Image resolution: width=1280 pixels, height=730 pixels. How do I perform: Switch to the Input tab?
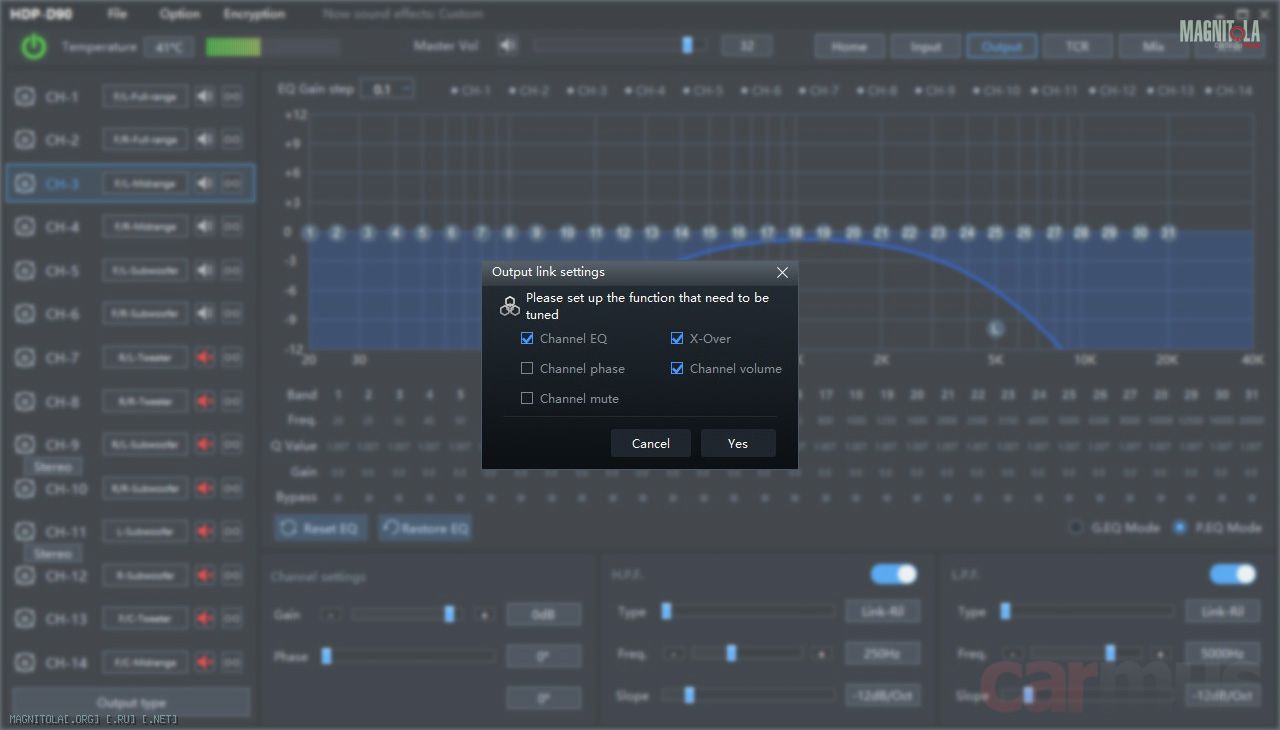point(925,47)
